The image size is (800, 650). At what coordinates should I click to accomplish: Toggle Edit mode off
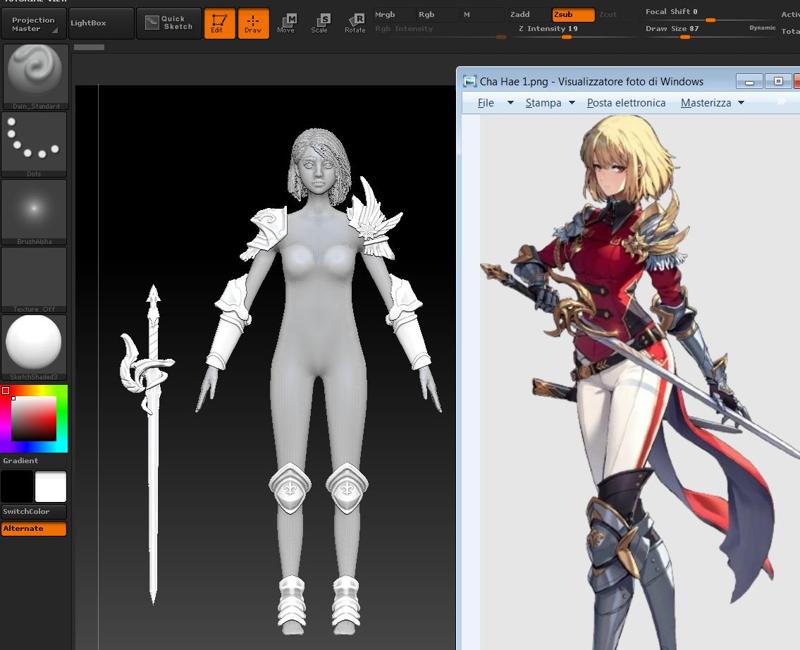[218, 21]
